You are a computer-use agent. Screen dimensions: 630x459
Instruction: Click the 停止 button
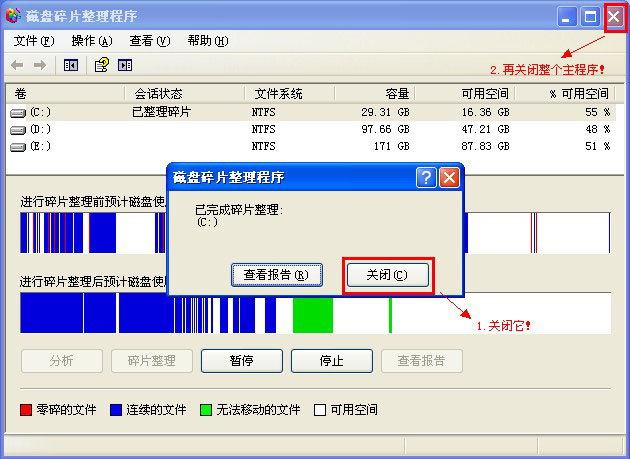(332, 361)
